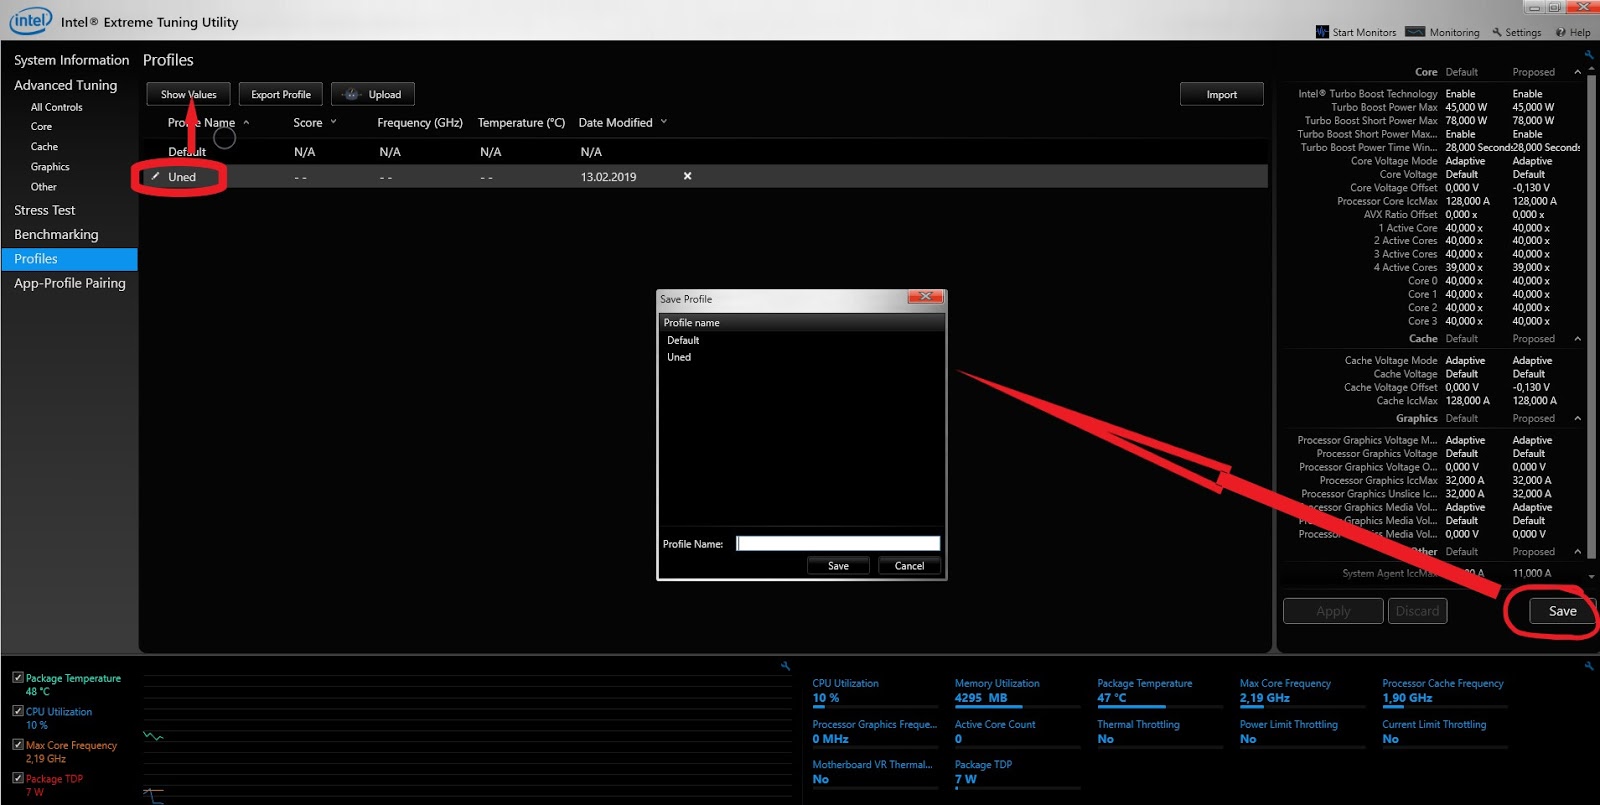Click the Processor Cache Frequency tile
Image resolution: width=1600 pixels, height=805 pixels.
click(1446, 692)
